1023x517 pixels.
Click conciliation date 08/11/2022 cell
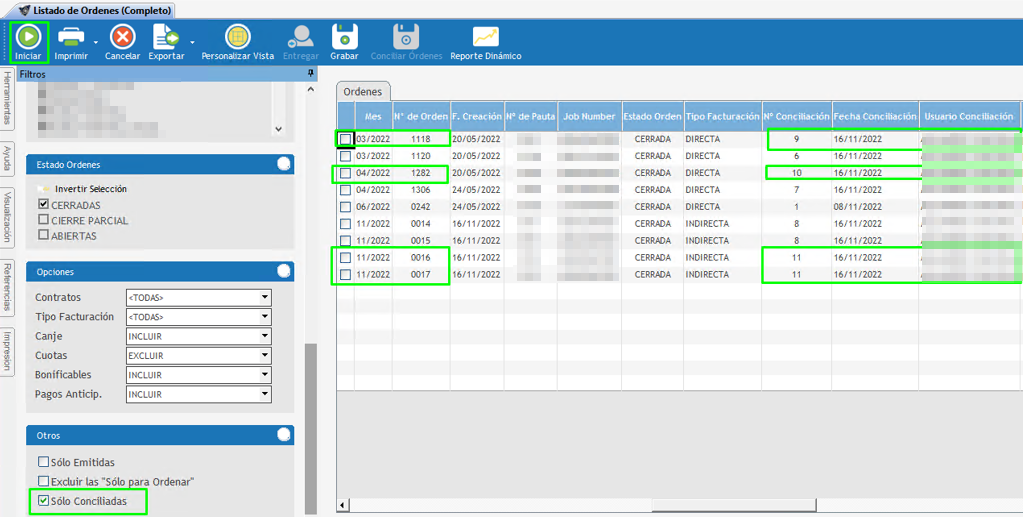(x=875, y=207)
